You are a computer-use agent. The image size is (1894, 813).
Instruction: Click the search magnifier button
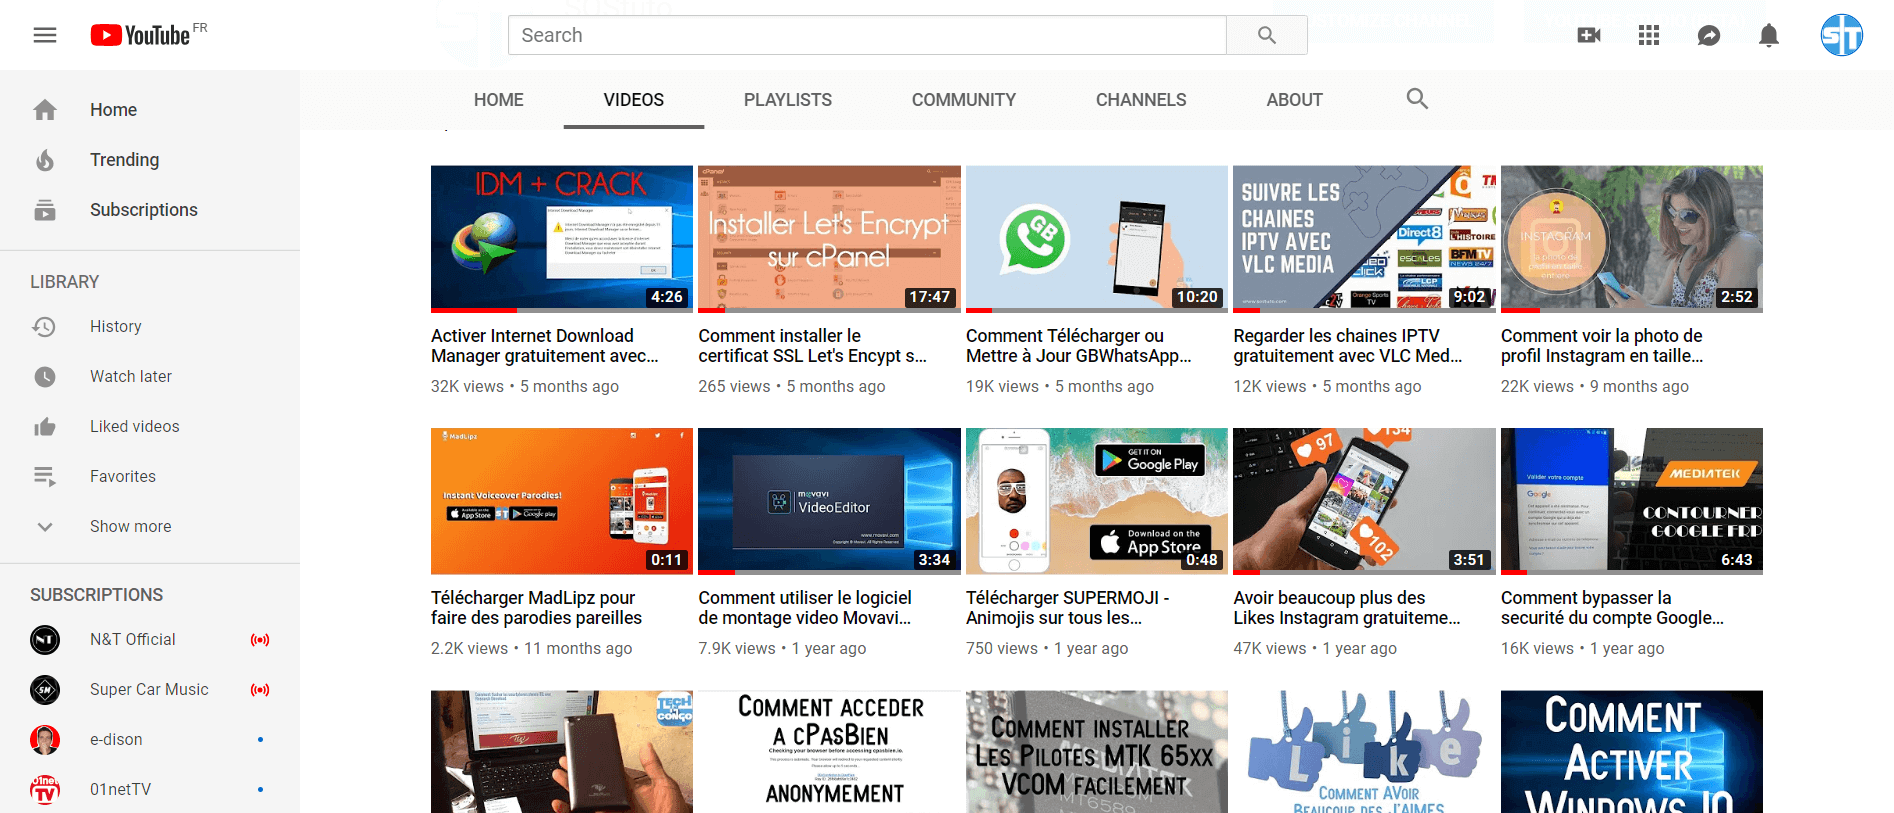(x=1267, y=35)
